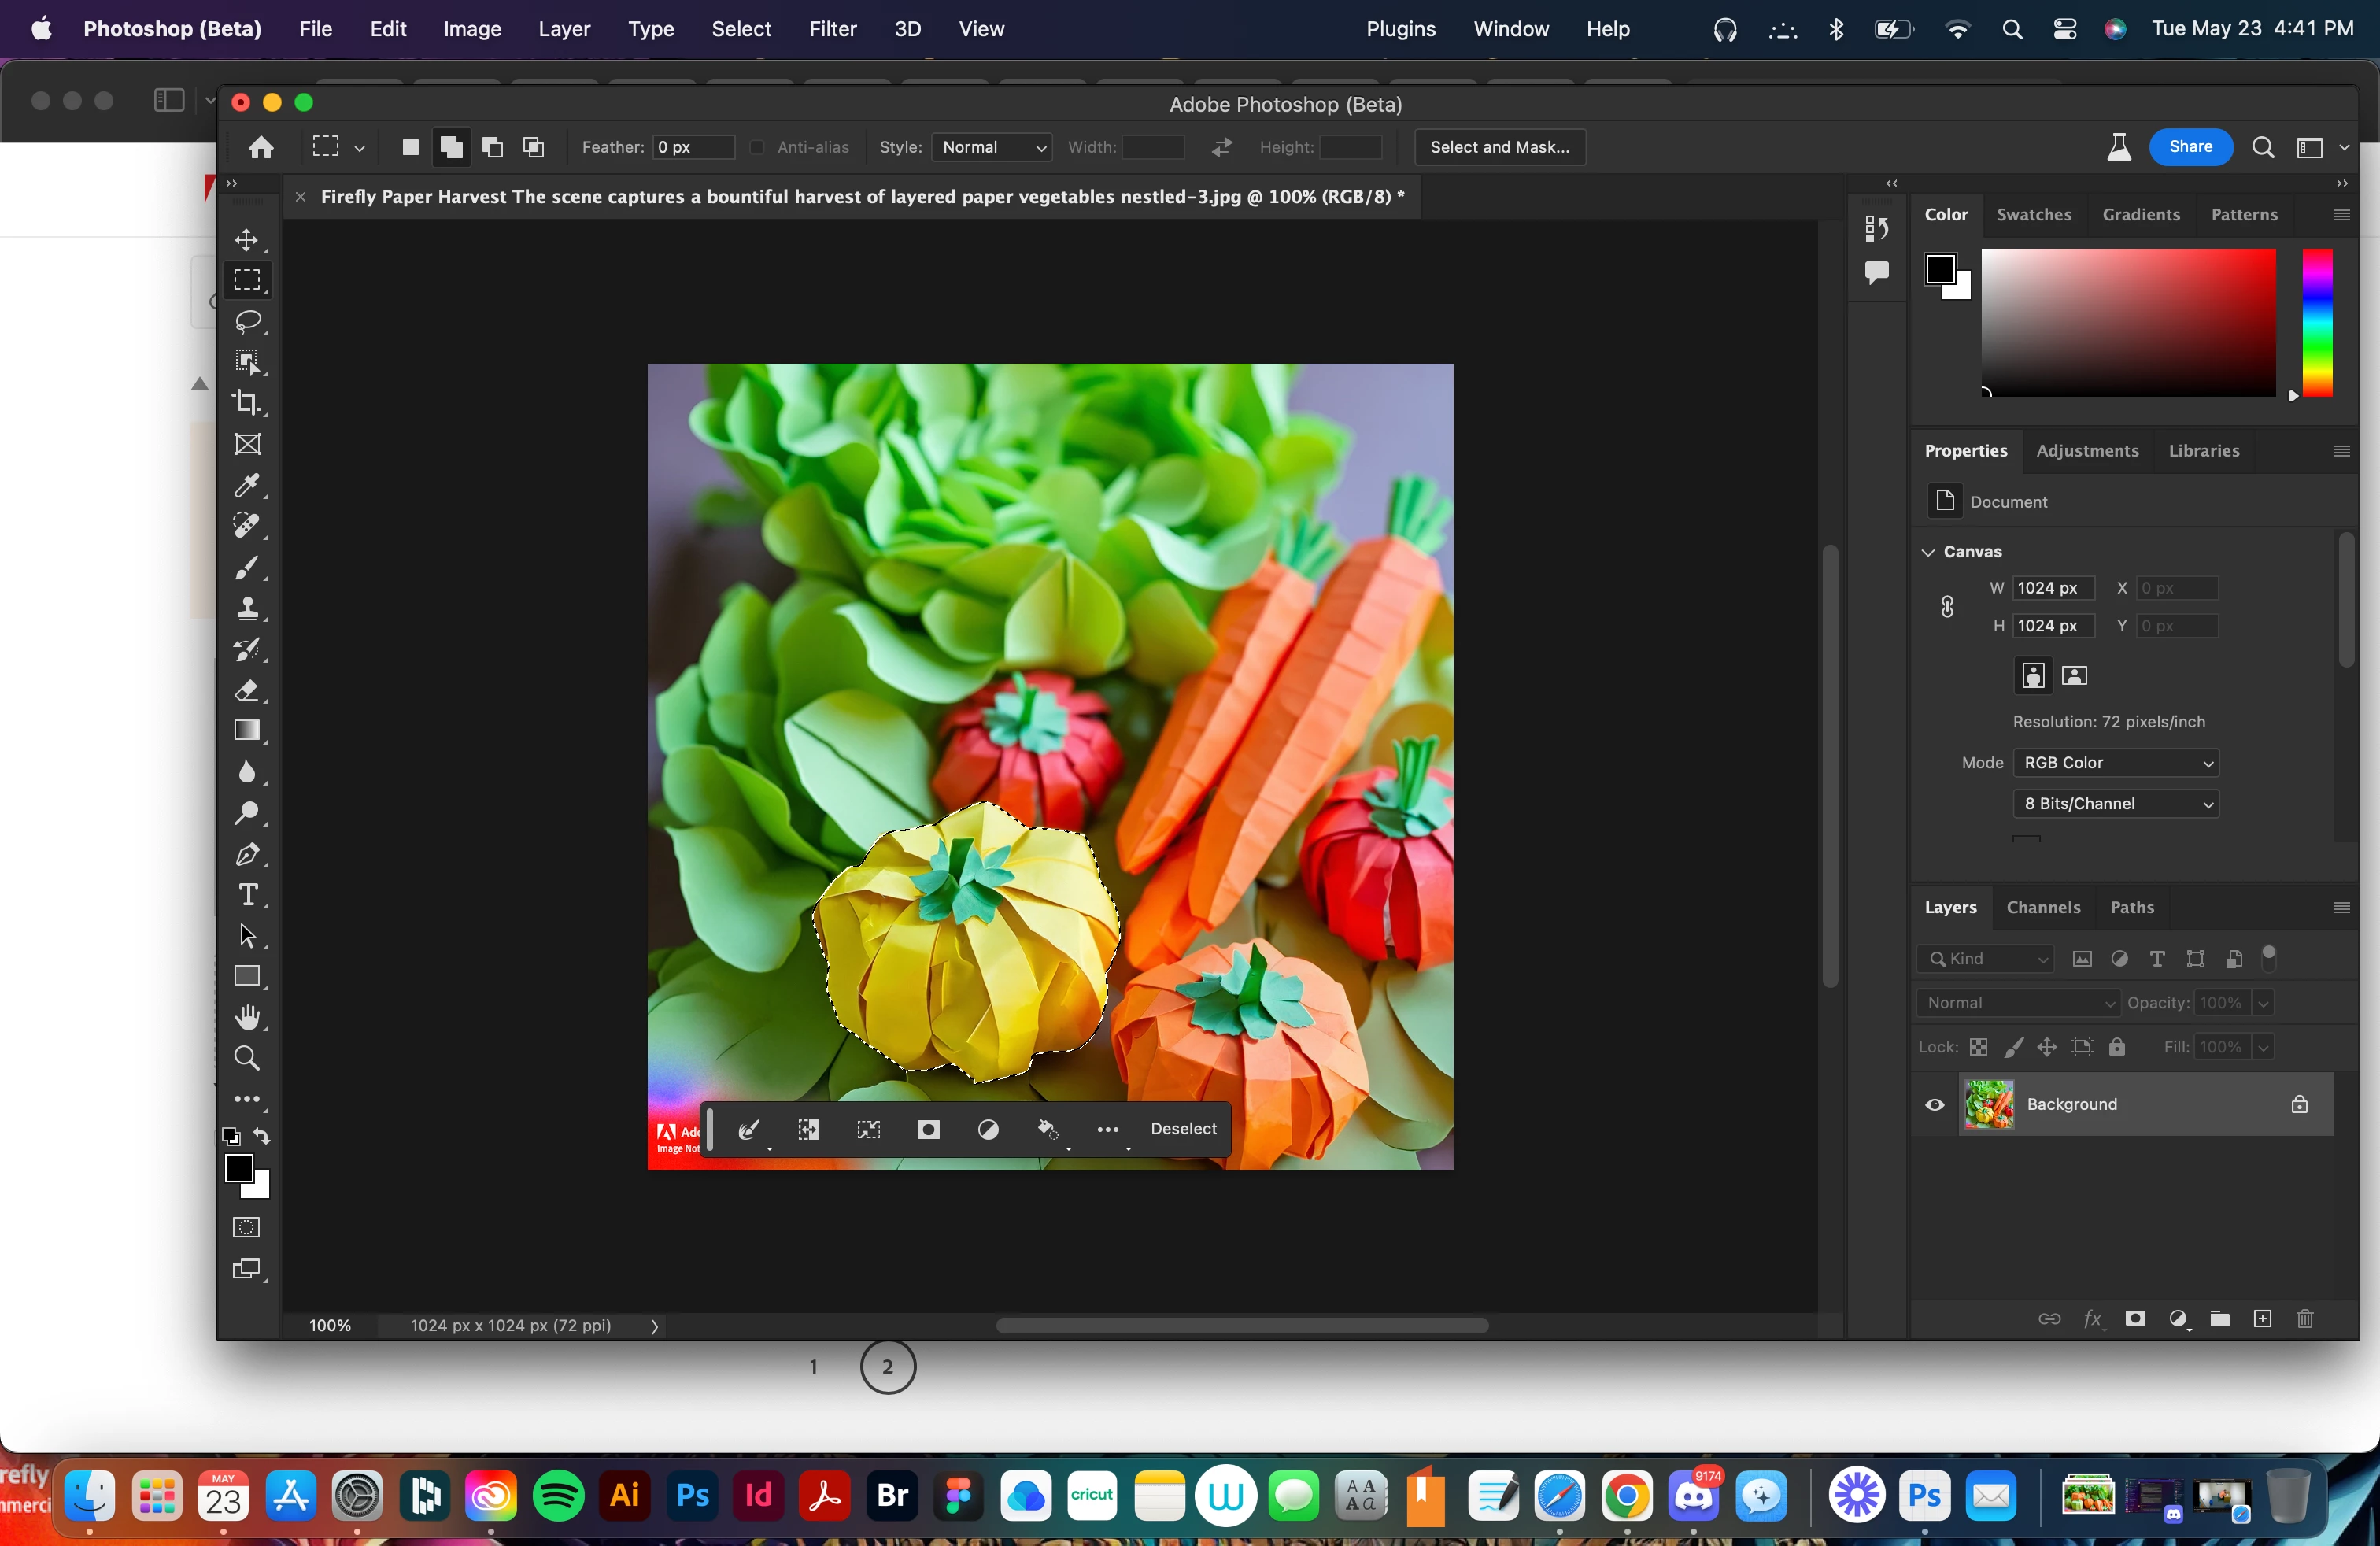Activate the Hand tool
The width and height of the screenshot is (2380, 1546).
[x=247, y=1017]
